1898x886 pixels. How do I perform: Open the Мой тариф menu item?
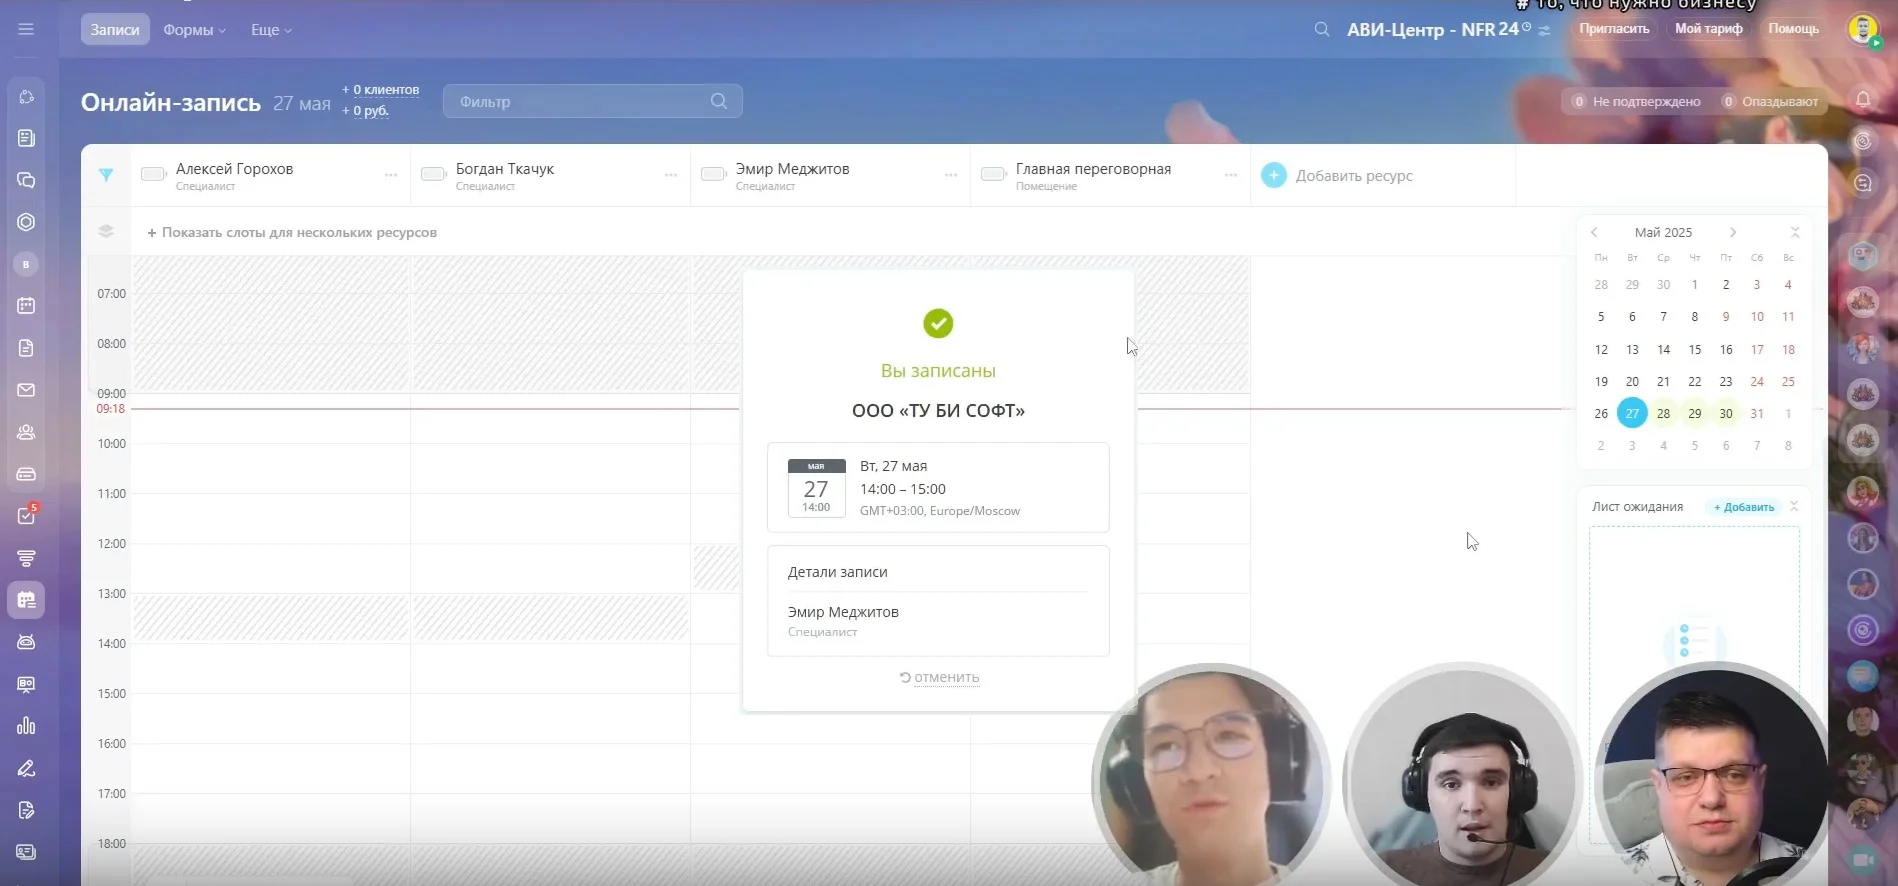coord(1708,29)
